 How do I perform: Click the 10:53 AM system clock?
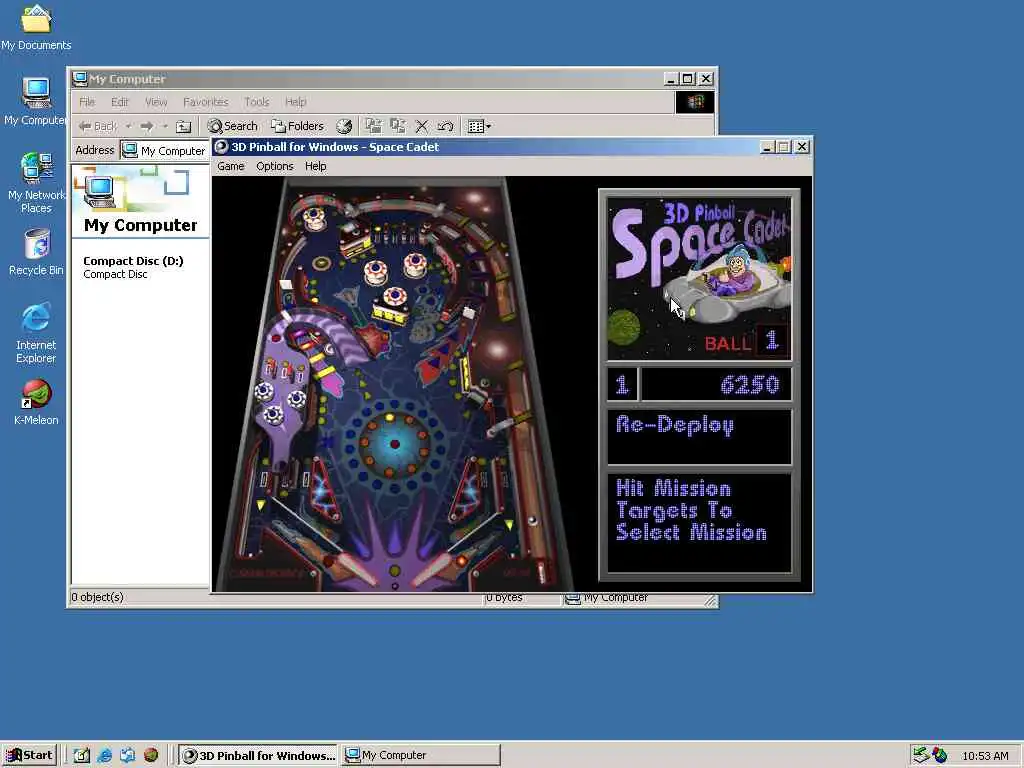point(985,756)
